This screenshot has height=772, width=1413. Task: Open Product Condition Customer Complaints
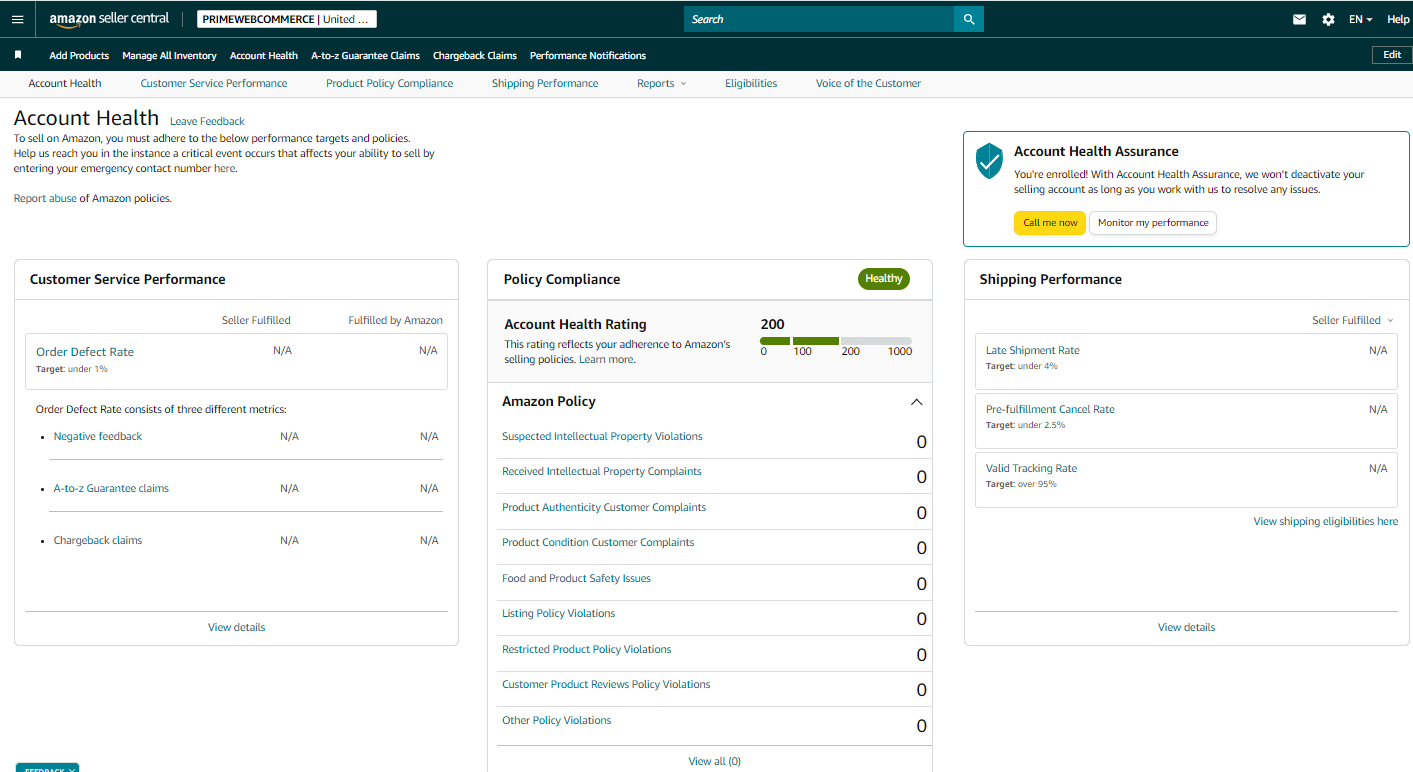(598, 542)
